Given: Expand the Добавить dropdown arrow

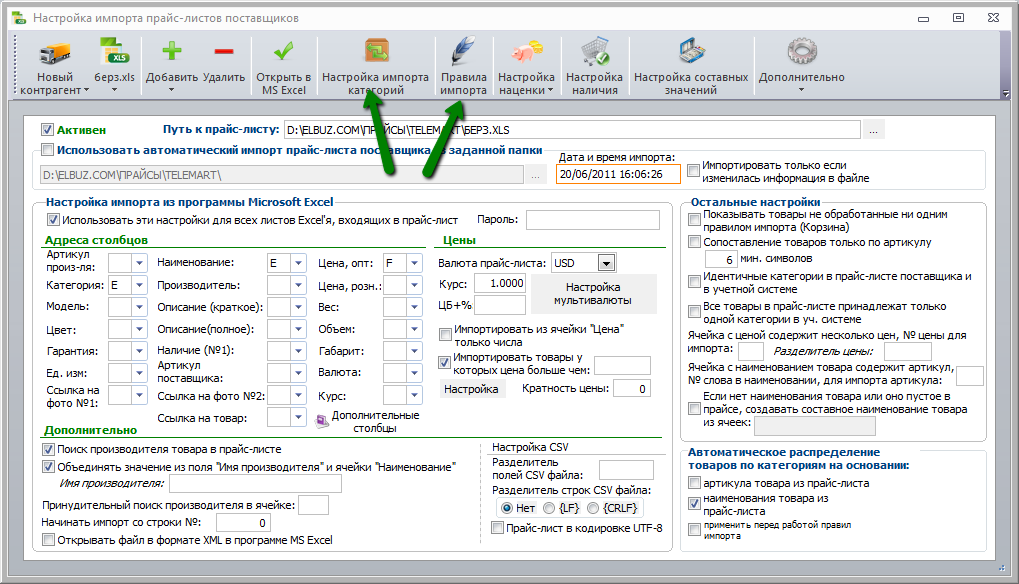Looking at the screenshot, I should click(172, 90).
